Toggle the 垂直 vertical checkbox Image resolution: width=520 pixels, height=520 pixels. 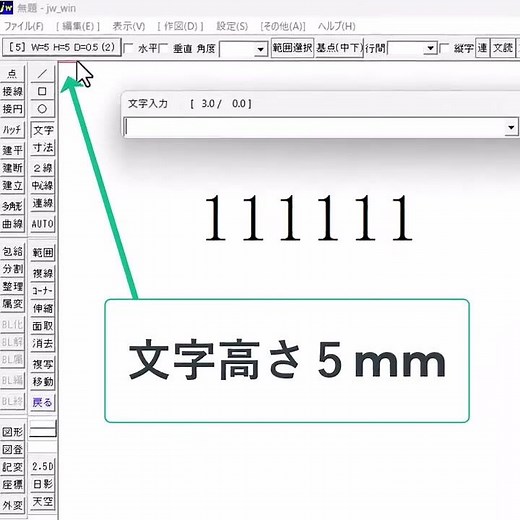click(x=163, y=48)
